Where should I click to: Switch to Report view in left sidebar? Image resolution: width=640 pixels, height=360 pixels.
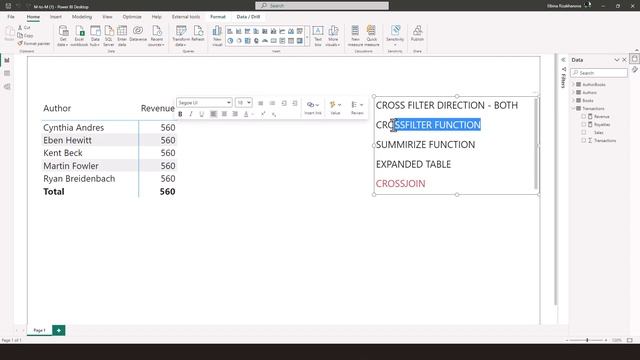tap(7, 60)
